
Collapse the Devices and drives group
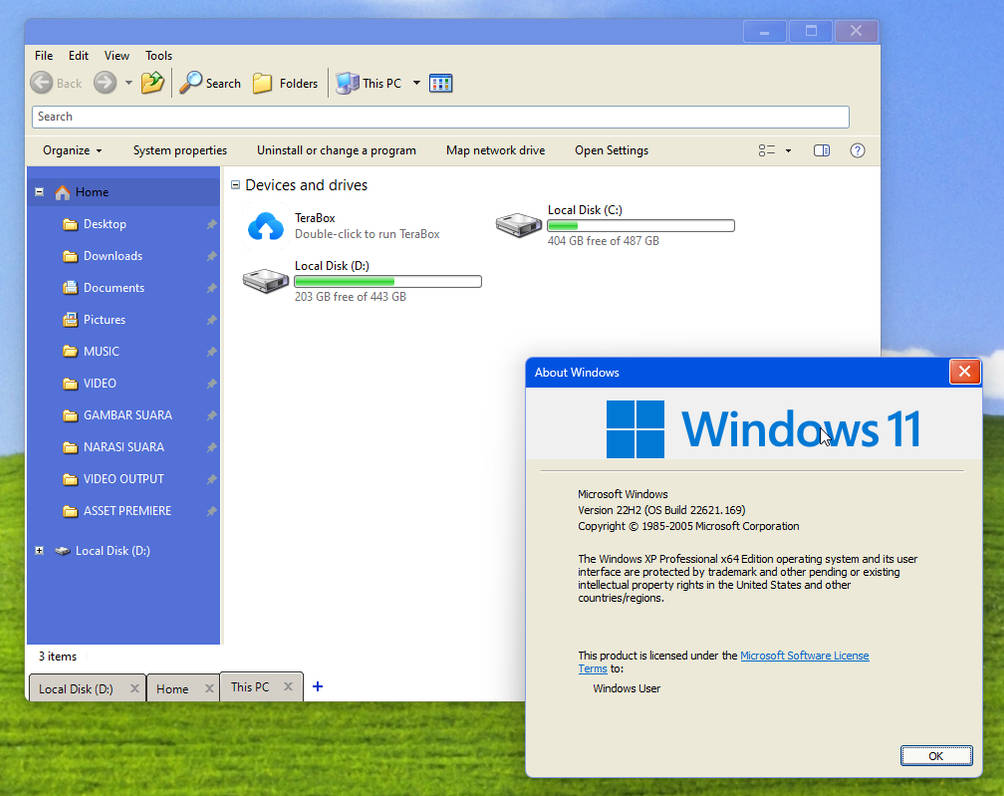pos(235,185)
